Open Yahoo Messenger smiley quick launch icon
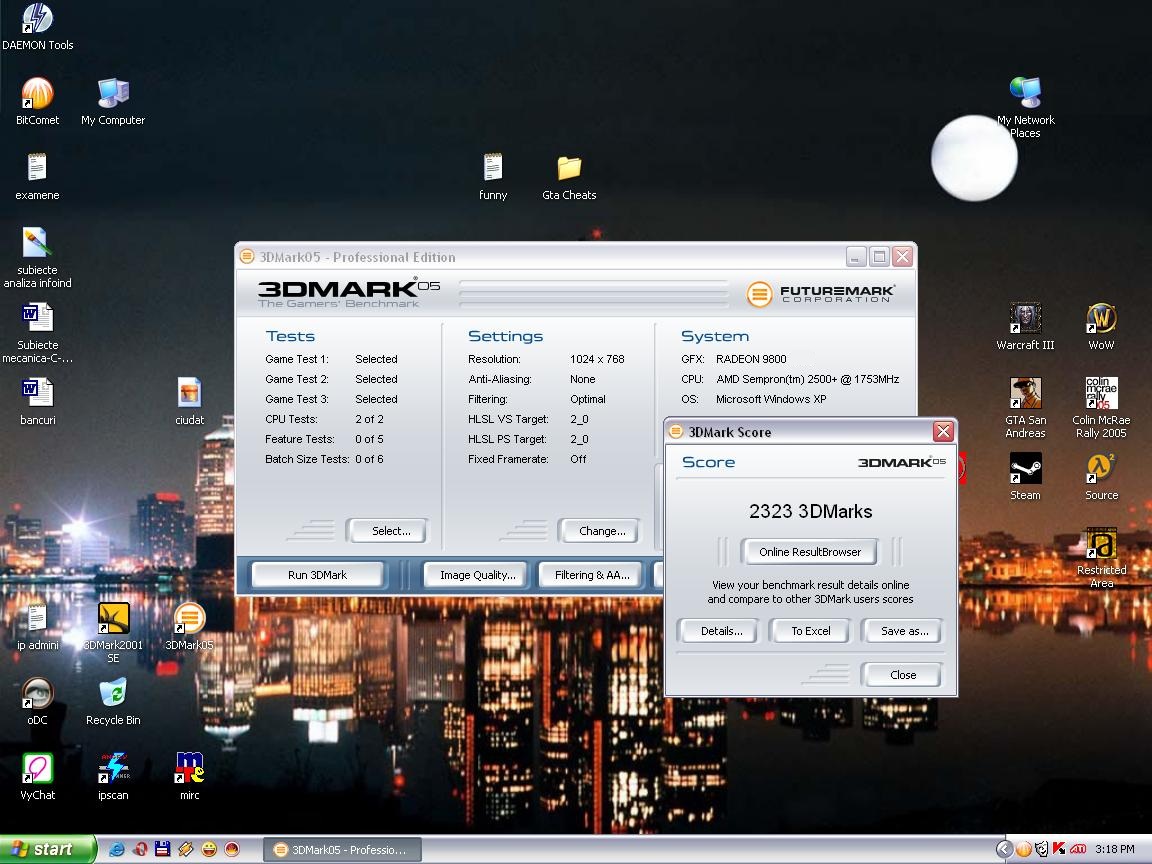 209,849
